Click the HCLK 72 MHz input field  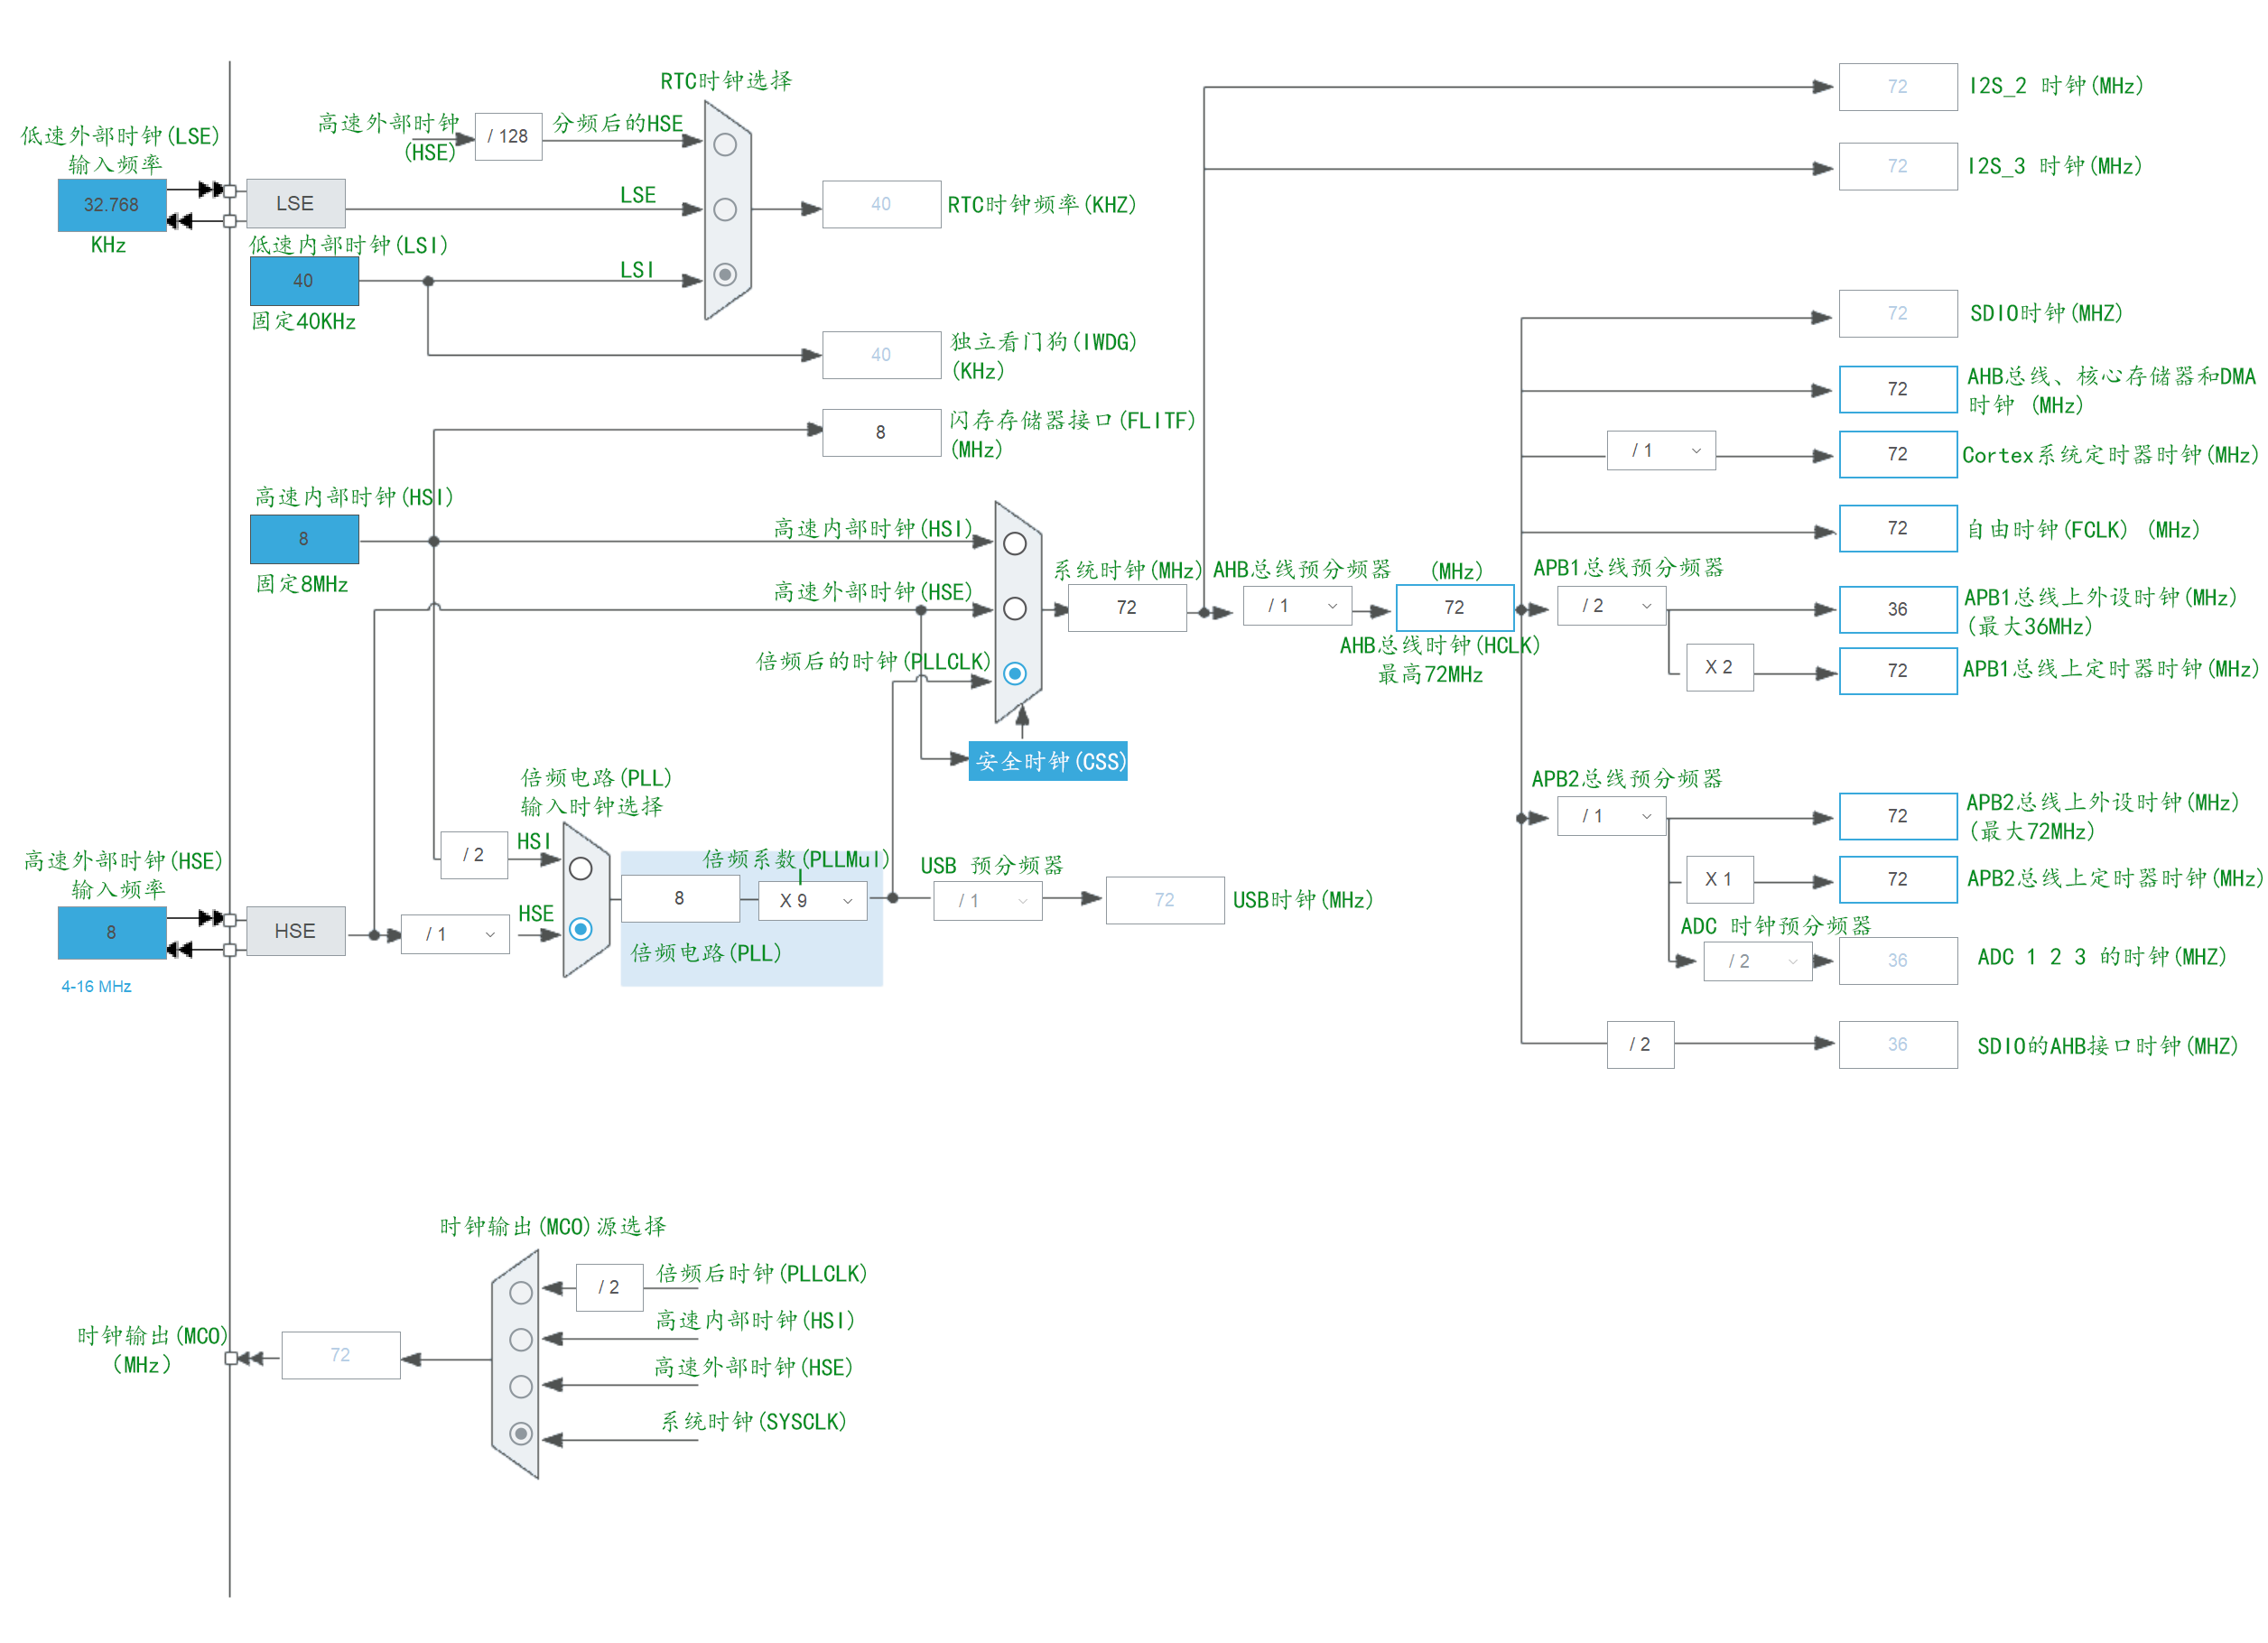[x=1455, y=608]
